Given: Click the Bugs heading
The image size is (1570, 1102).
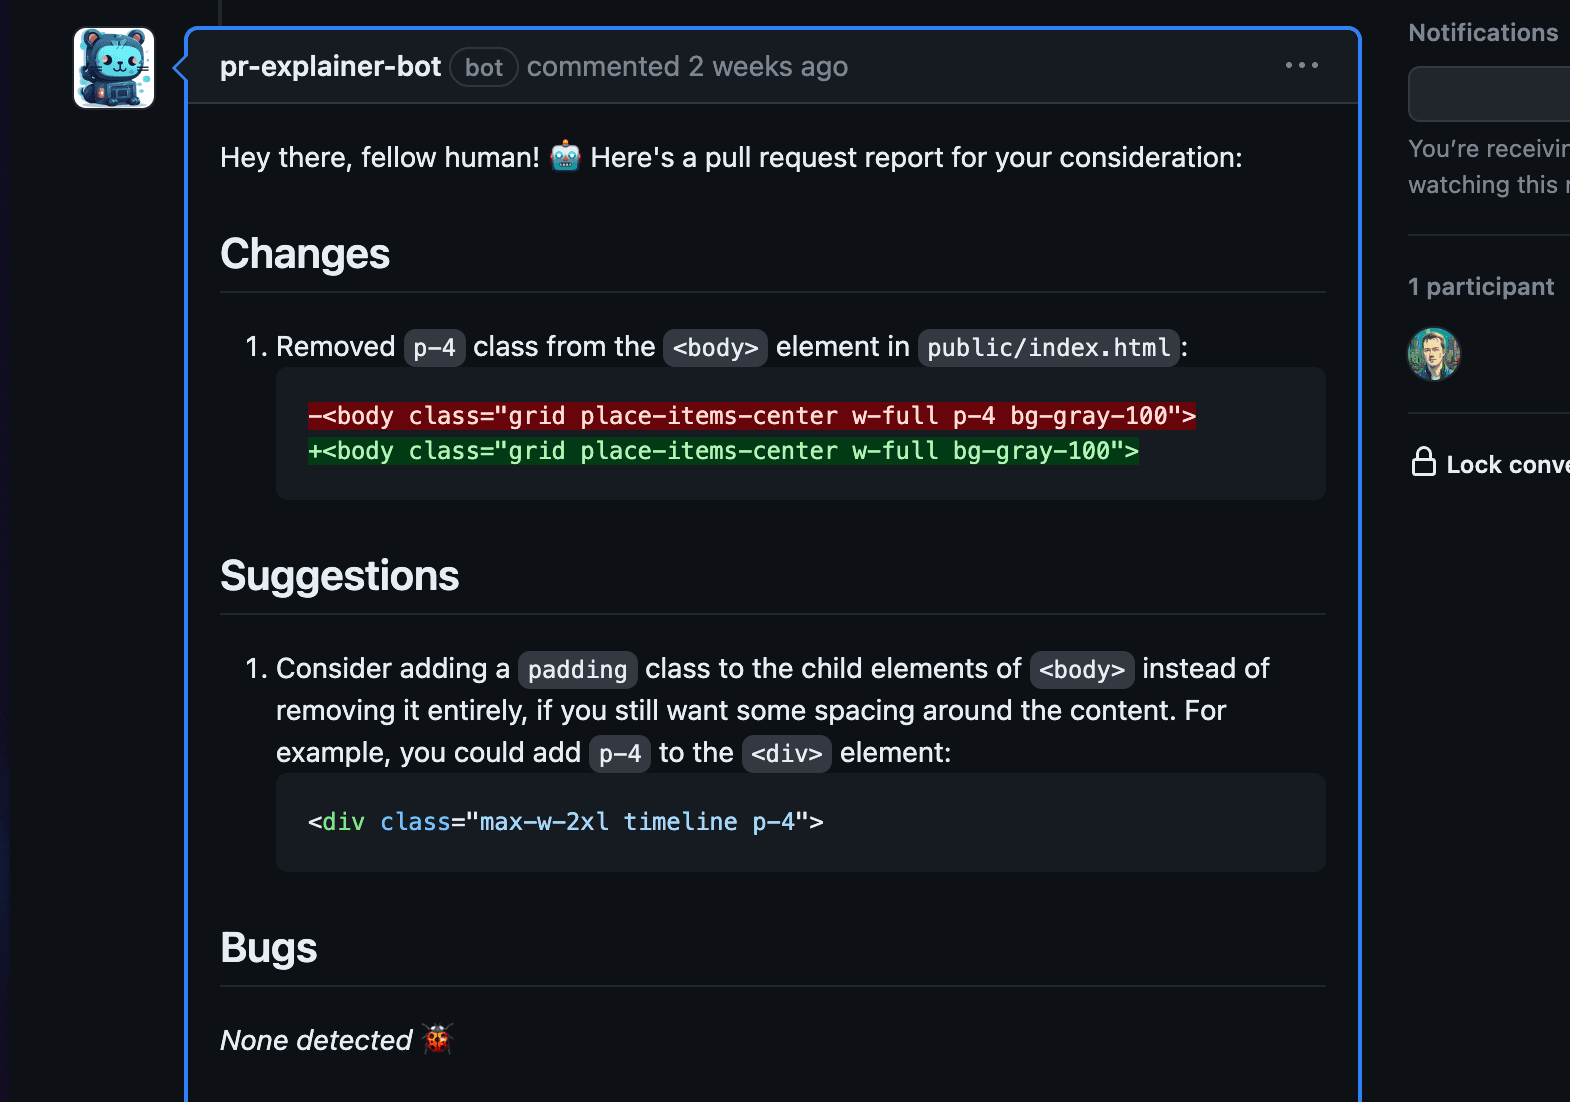Looking at the screenshot, I should click(x=268, y=948).
